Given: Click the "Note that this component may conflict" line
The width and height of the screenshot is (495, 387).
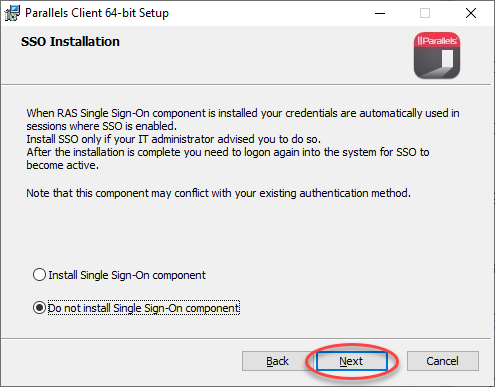Looking at the screenshot, I should [218, 193].
